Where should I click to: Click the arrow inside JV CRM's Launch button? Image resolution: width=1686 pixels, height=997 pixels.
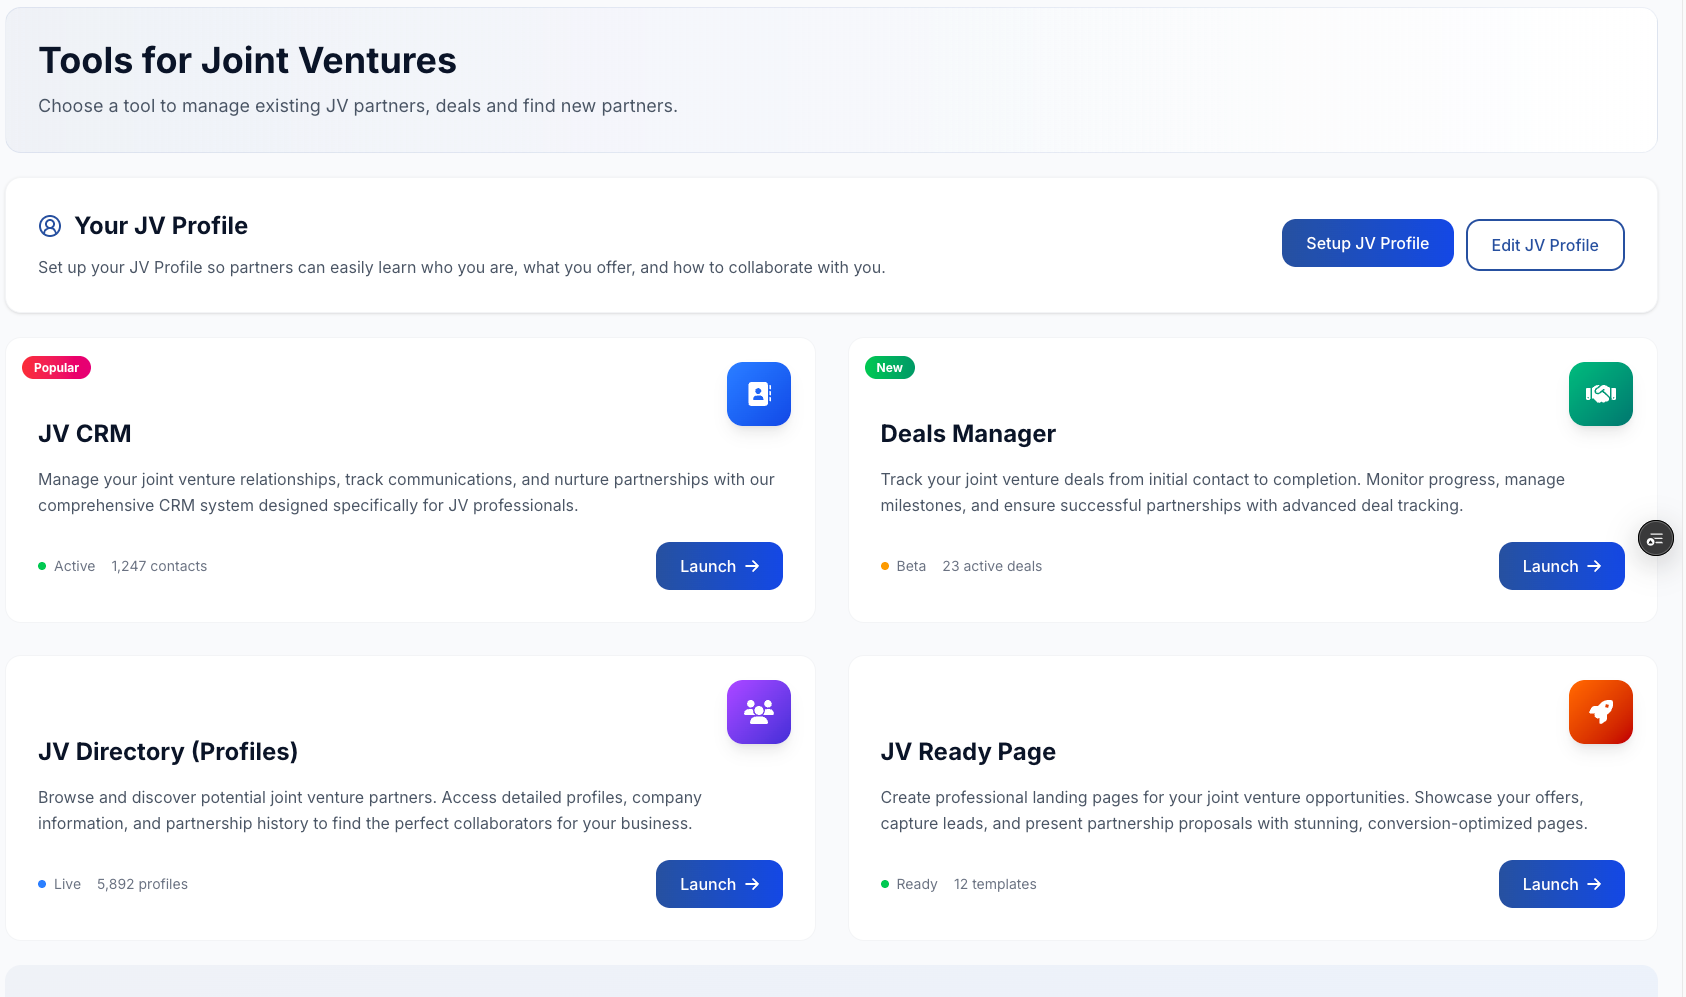coord(752,566)
